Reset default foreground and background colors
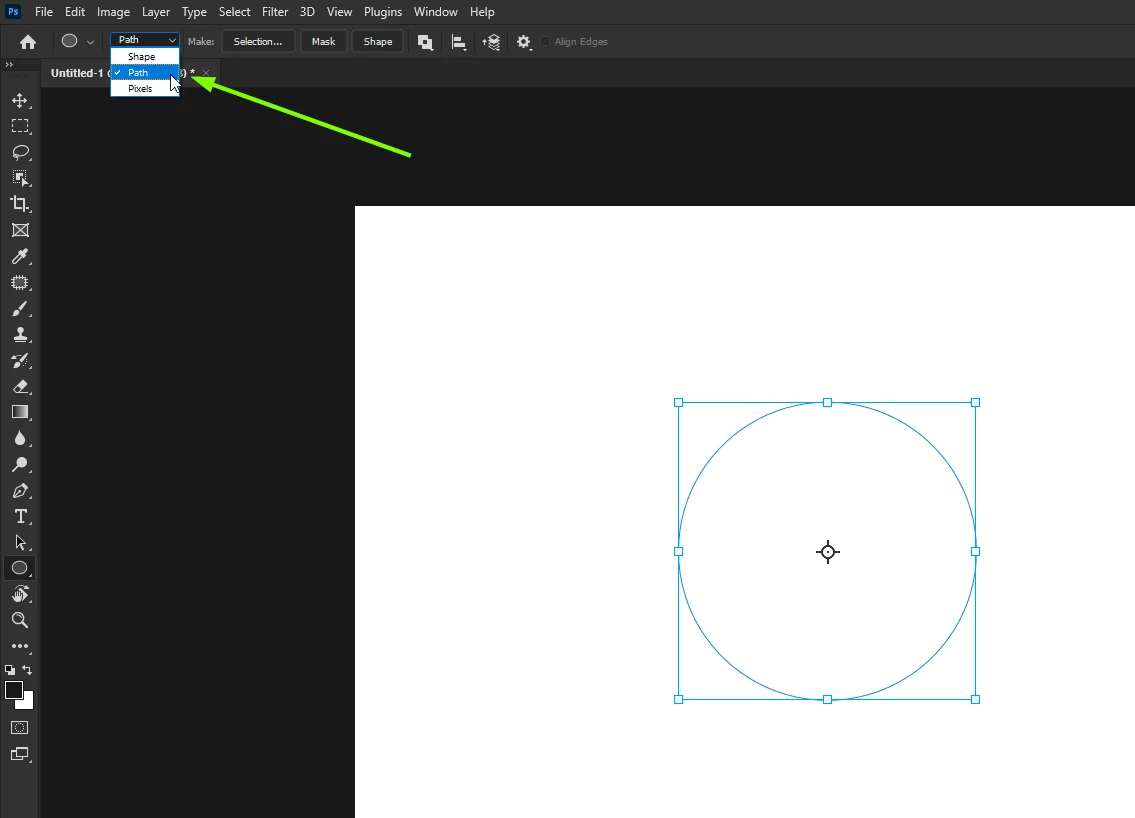The height and width of the screenshot is (818, 1135). (x=9, y=670)
